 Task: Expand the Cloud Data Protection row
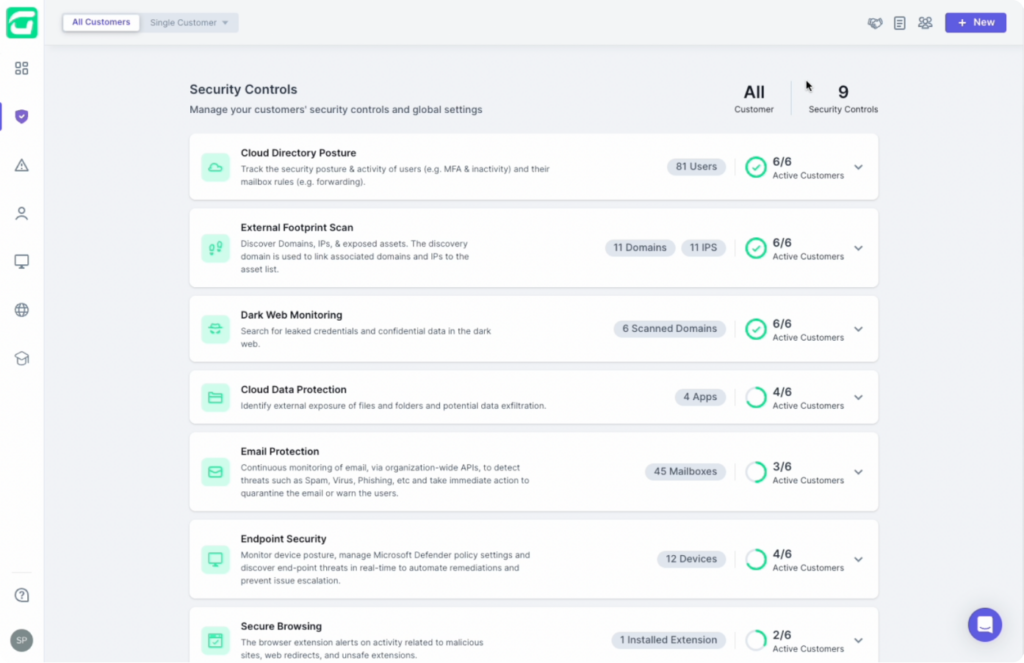click(x=858, y=397)
